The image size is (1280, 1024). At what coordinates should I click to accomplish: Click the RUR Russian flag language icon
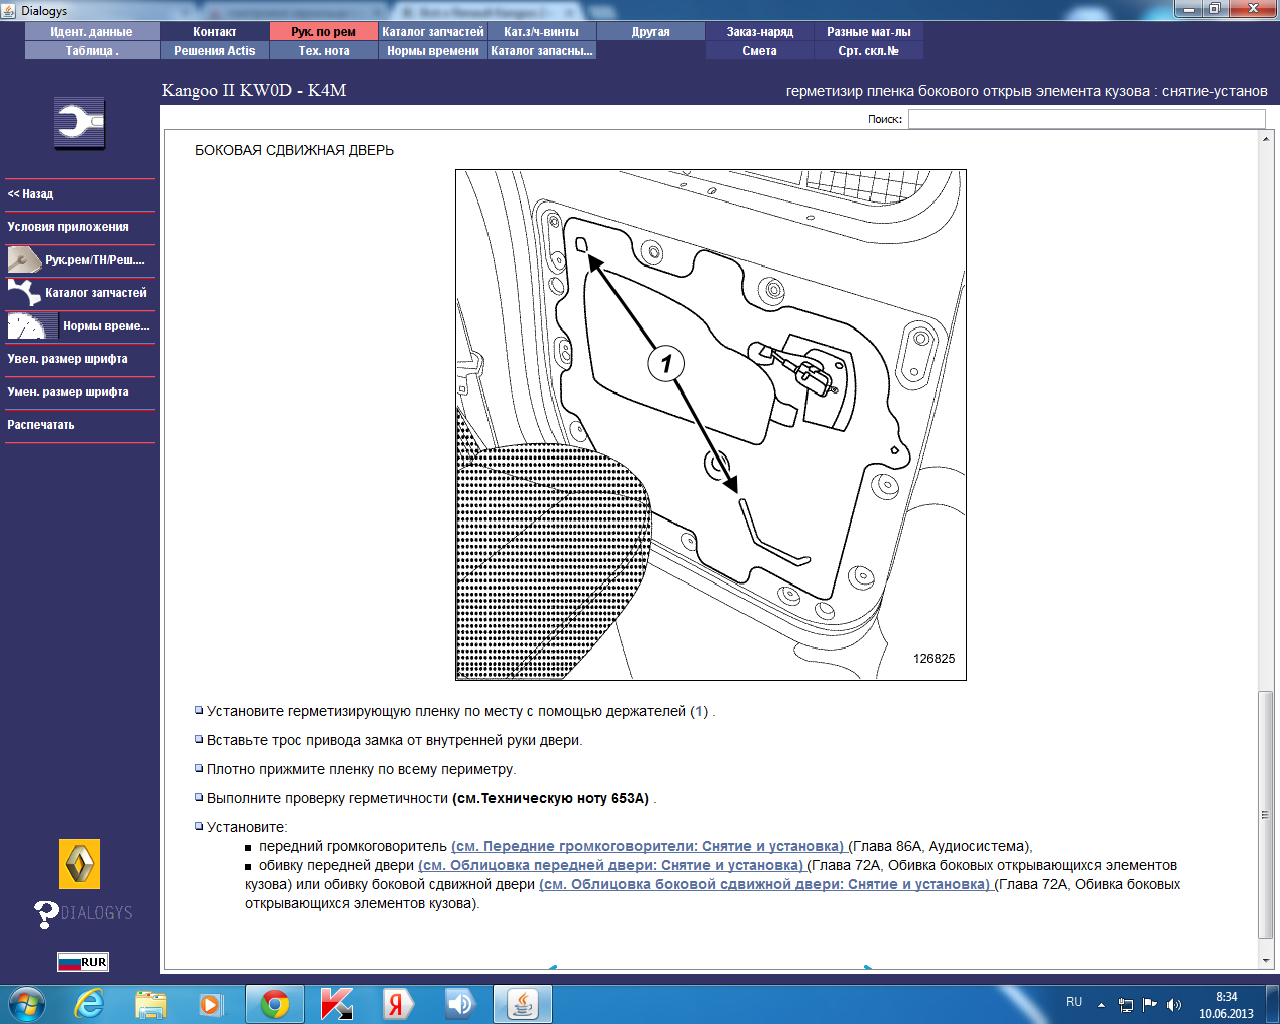[82, 962]
